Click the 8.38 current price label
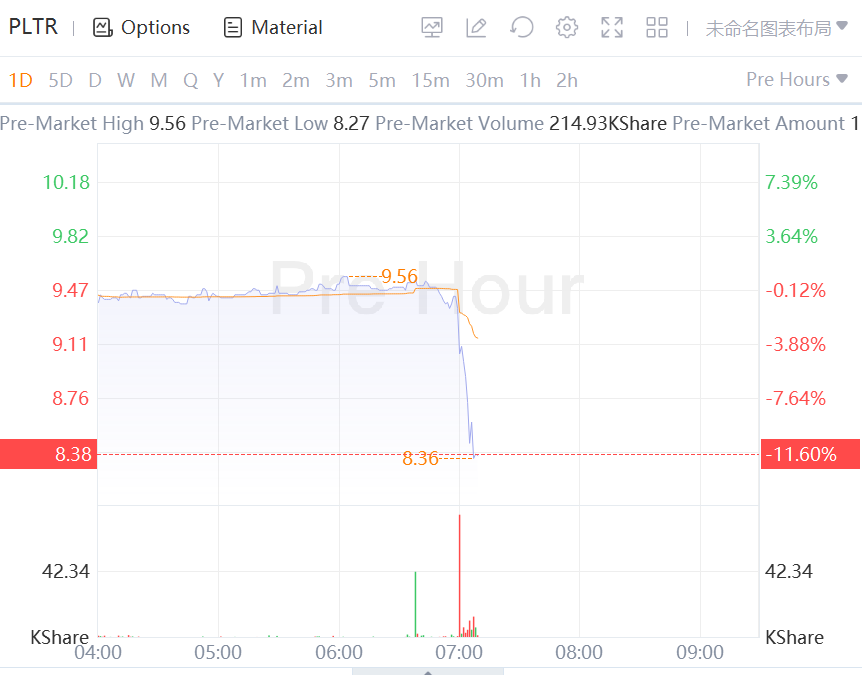The height and width of the screenshot is (675, 862). 48,454
